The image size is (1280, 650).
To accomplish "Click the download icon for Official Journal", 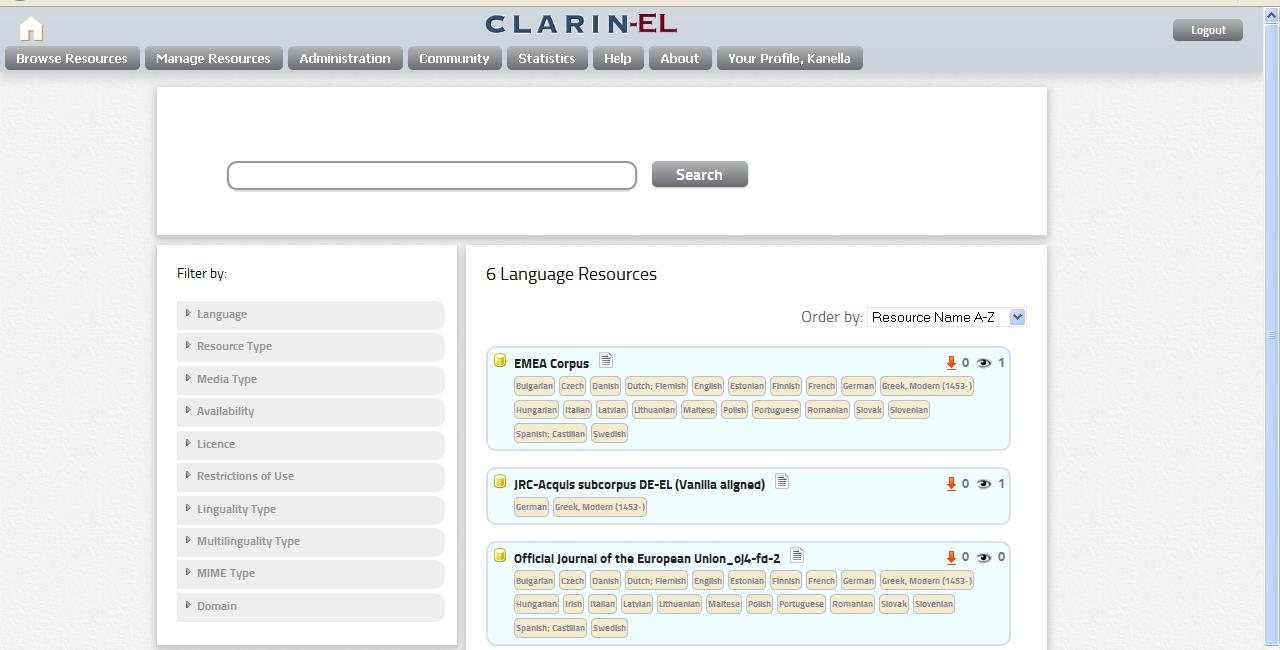I will pos(951,558).
